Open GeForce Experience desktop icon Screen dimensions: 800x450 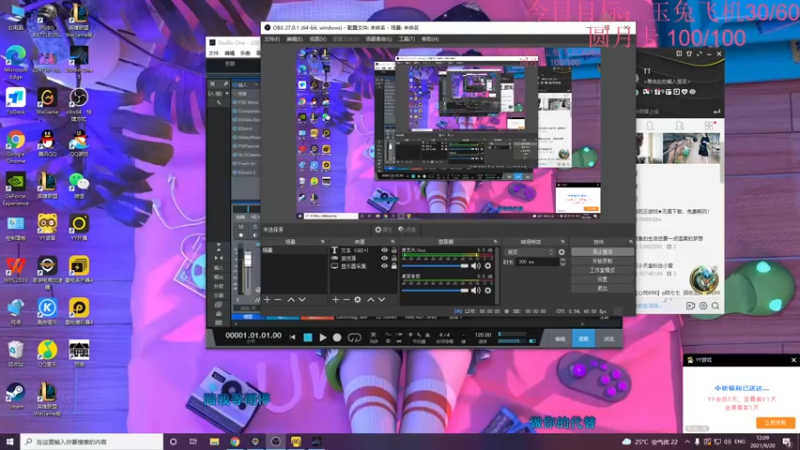pyautogui.click(x=16, y=189)
